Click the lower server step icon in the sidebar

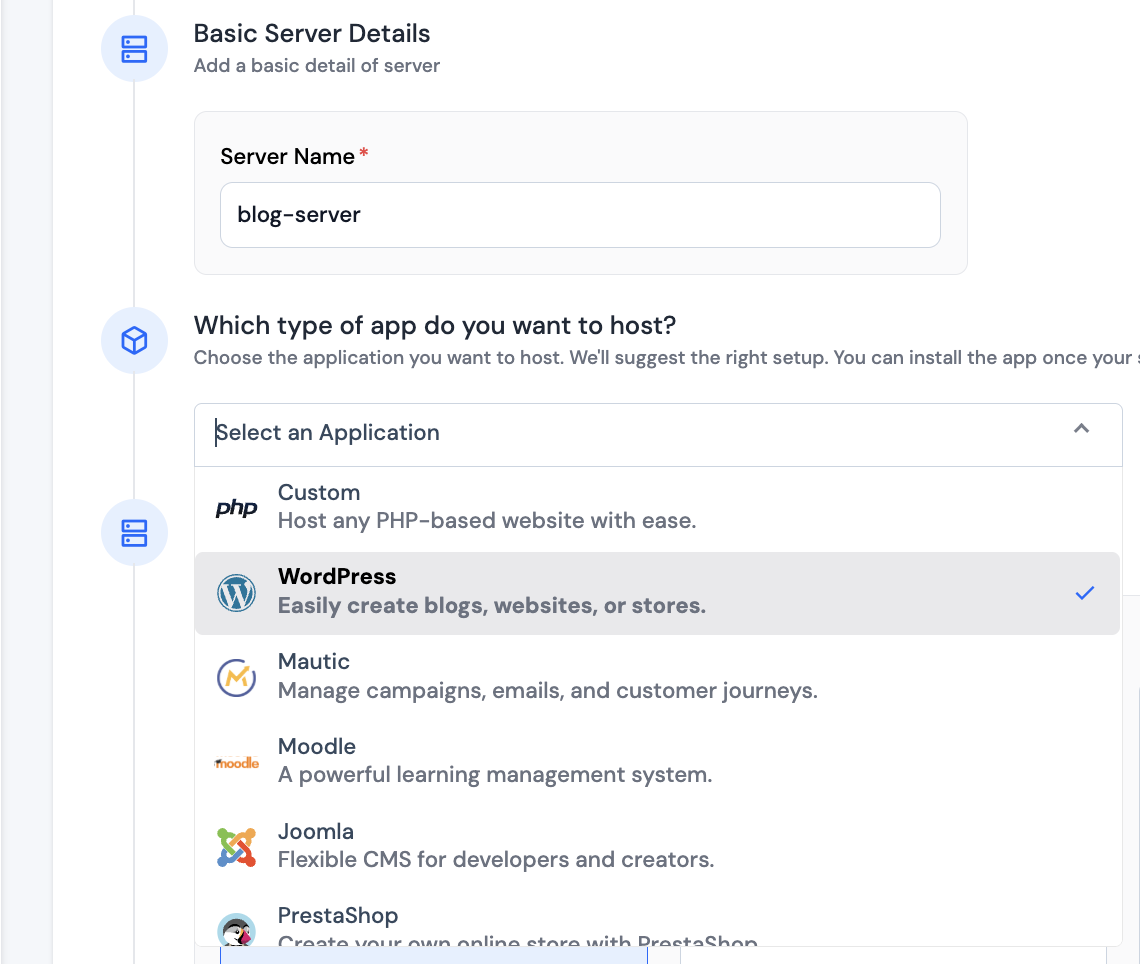point(133,532)
